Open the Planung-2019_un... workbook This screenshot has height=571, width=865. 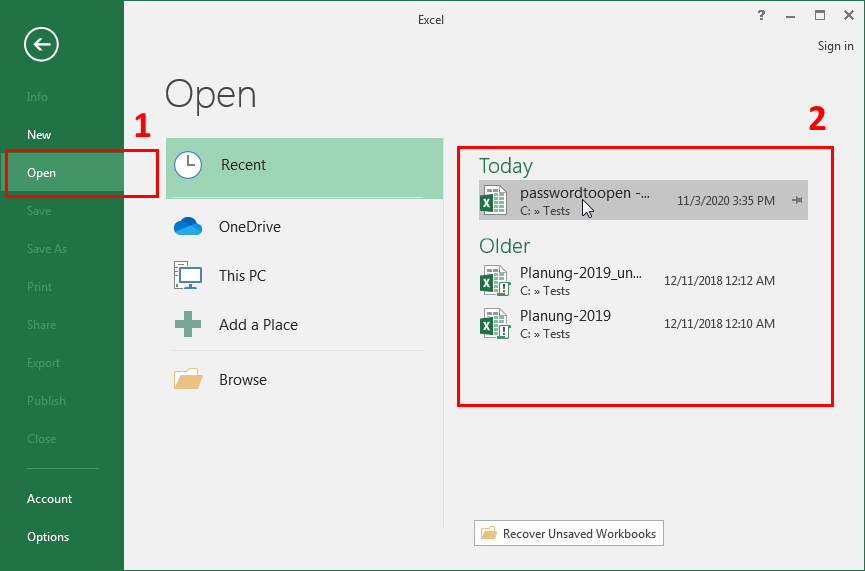pyautogui.click(x=643, y=281)
